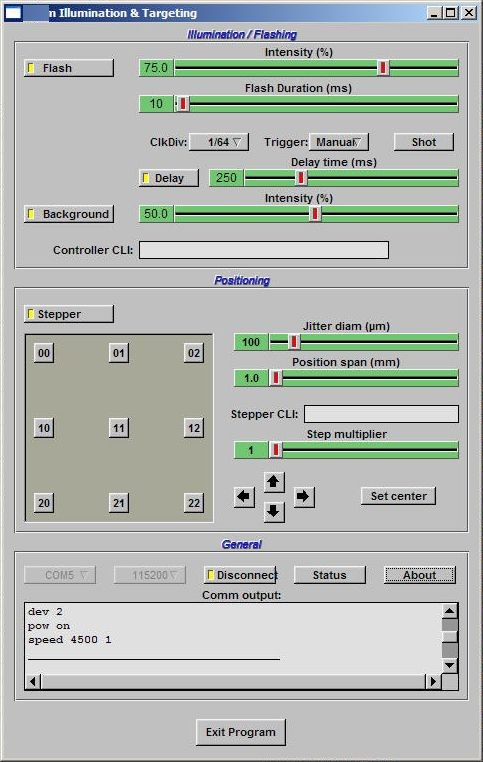Select position 11 in the grid
Viewport: 483px width, 762px height.
point(119,428)
